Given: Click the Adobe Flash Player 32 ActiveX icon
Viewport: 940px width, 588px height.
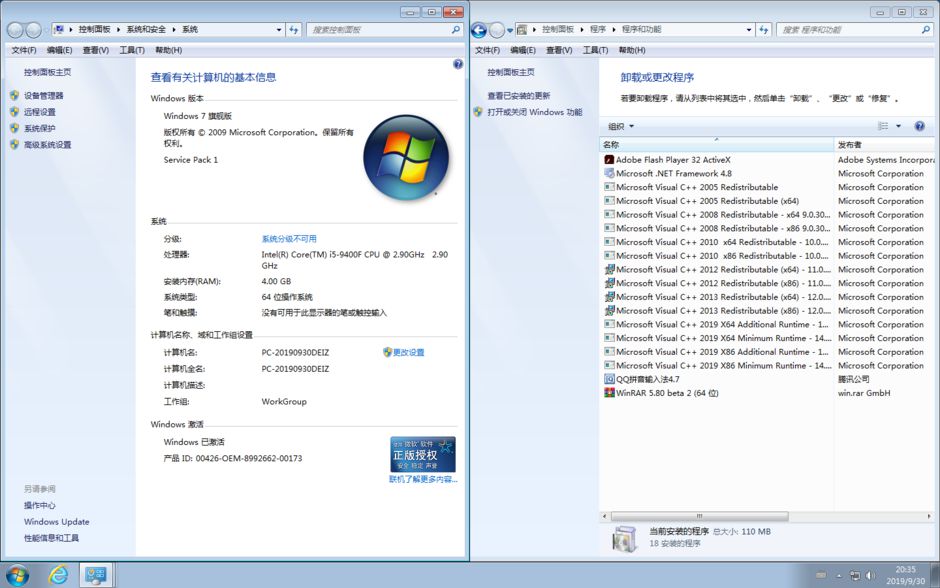Looking at the screenshot, I should click(609, 159).
